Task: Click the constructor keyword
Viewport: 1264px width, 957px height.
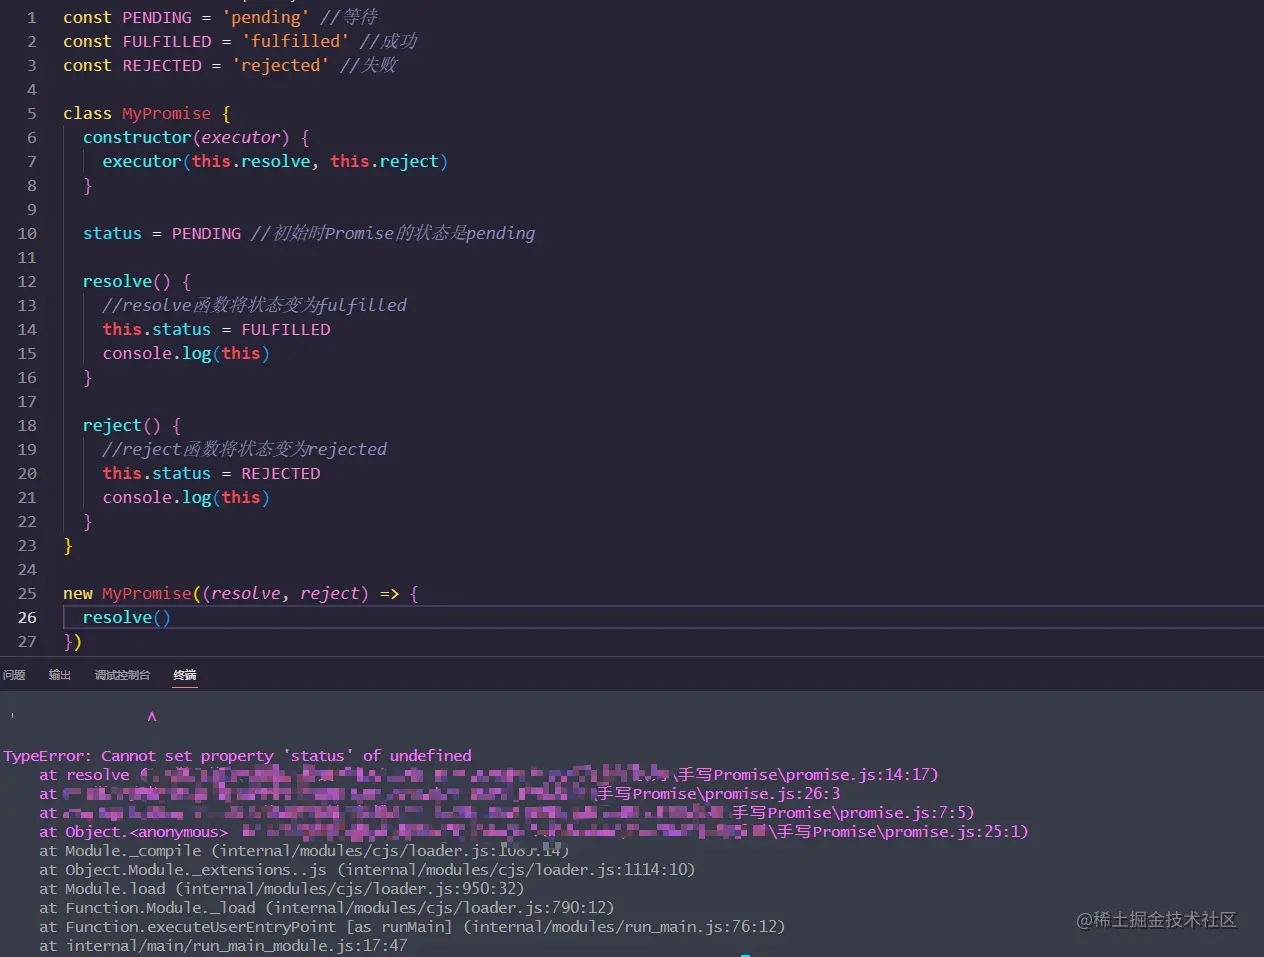Action: pos(137,137)
